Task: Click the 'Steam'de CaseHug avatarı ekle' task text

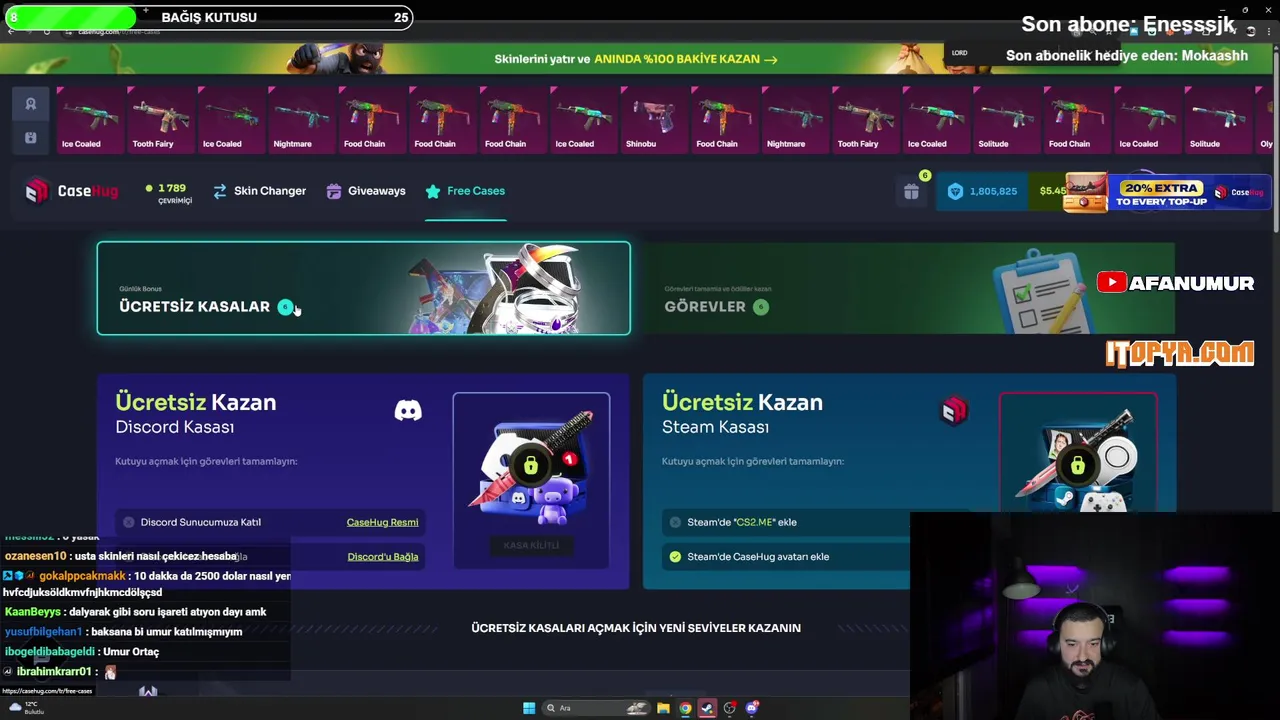Action: coord(758,557)
